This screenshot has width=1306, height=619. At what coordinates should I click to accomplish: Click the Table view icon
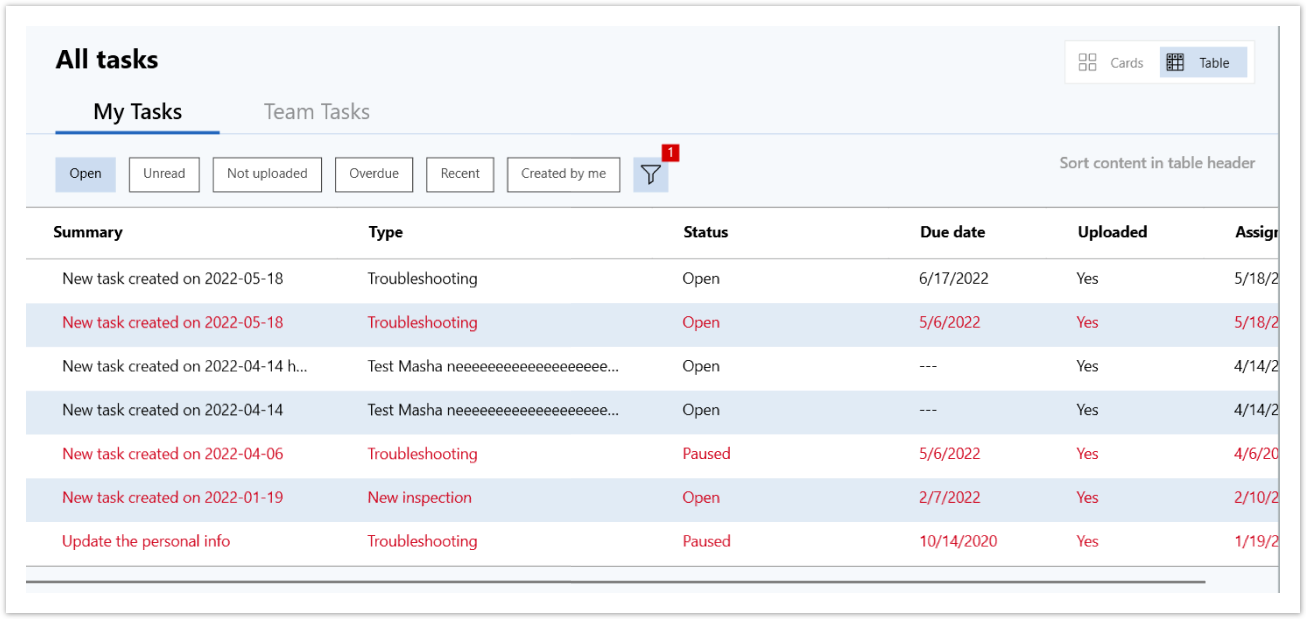[x=1176, y=63]
